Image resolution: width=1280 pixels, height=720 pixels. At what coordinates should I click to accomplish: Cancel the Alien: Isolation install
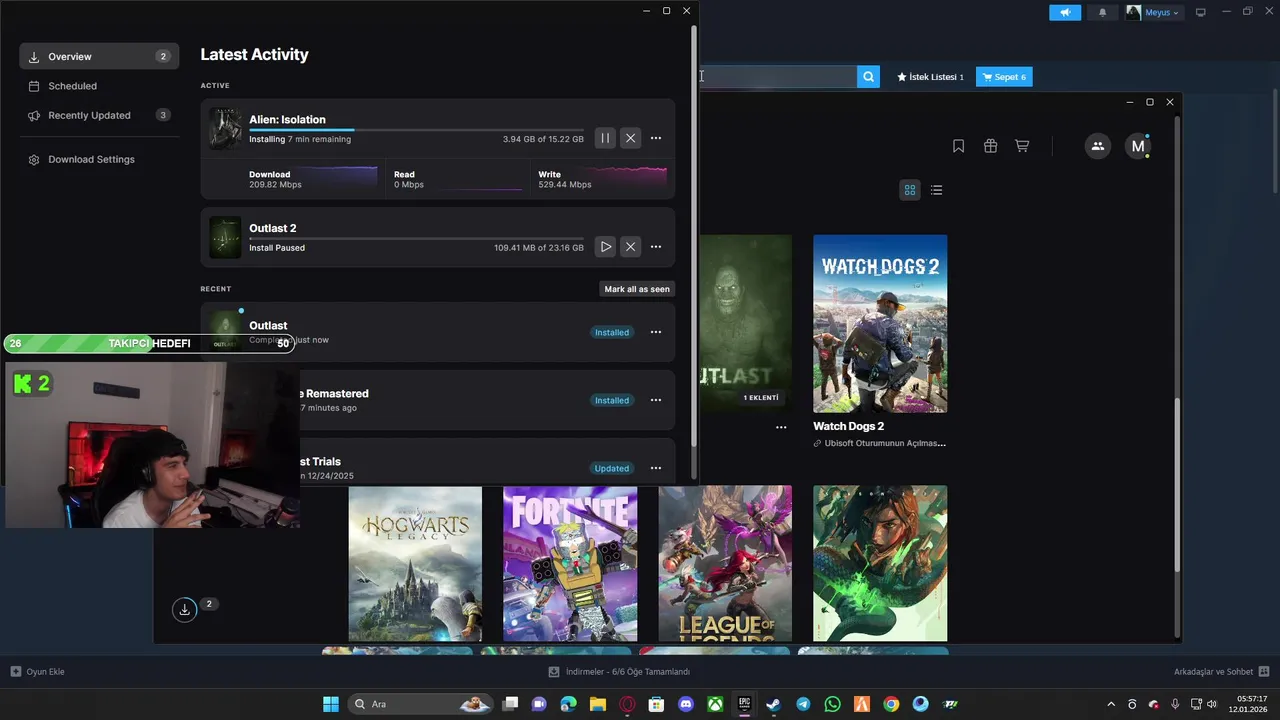pos(630,138)
